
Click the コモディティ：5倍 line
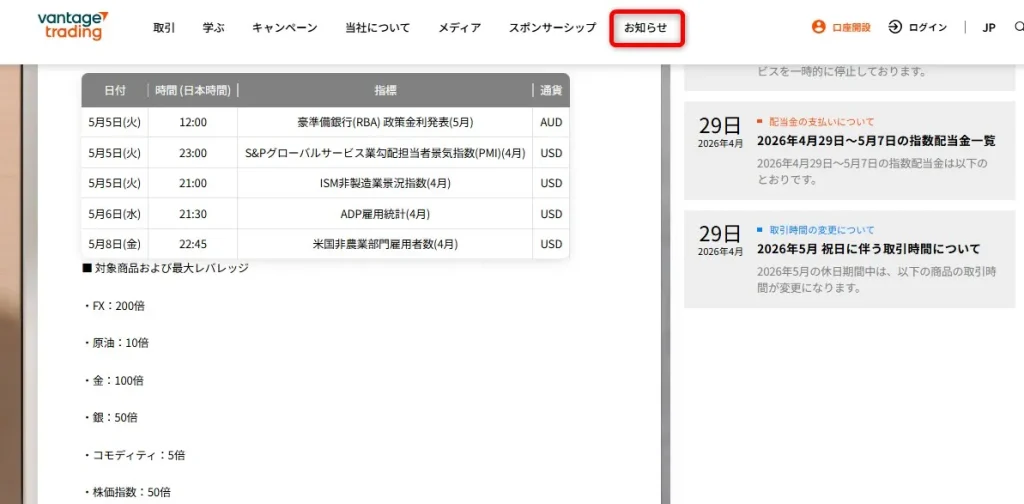pyautogui.click(x=134, y=455)
